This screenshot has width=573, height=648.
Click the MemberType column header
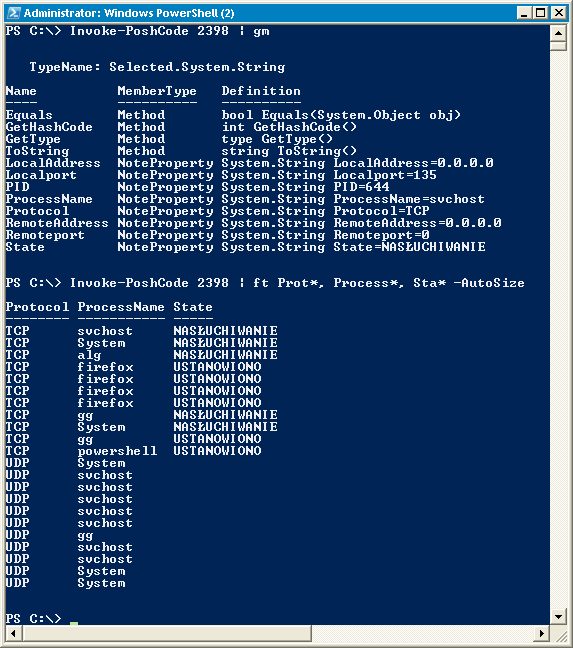point(157,91)
